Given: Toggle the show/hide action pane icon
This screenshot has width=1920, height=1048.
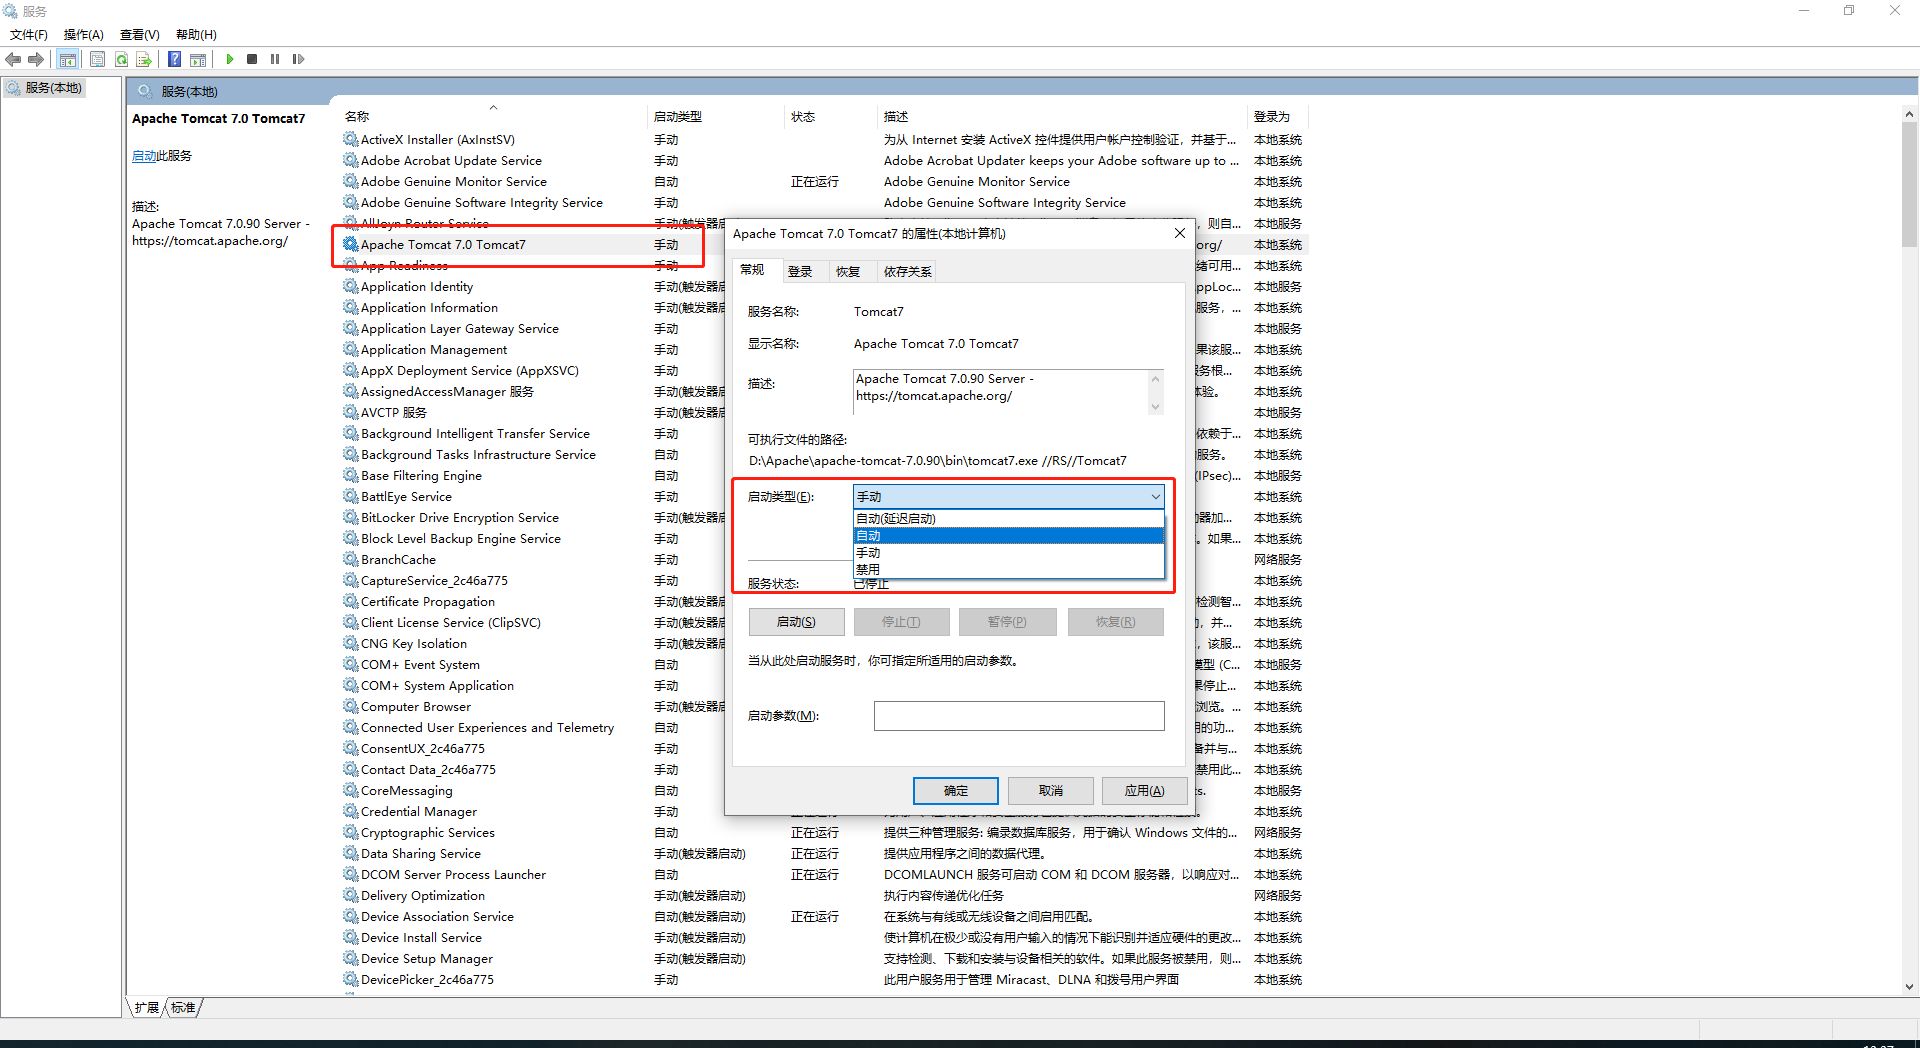Looking at the screenshot, I should pos(198,59).
